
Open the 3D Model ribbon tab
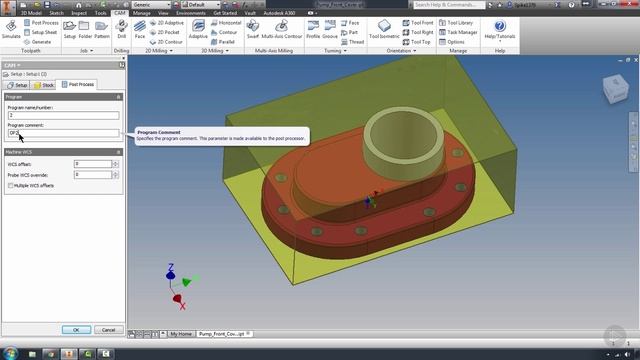tap(31, 13)
